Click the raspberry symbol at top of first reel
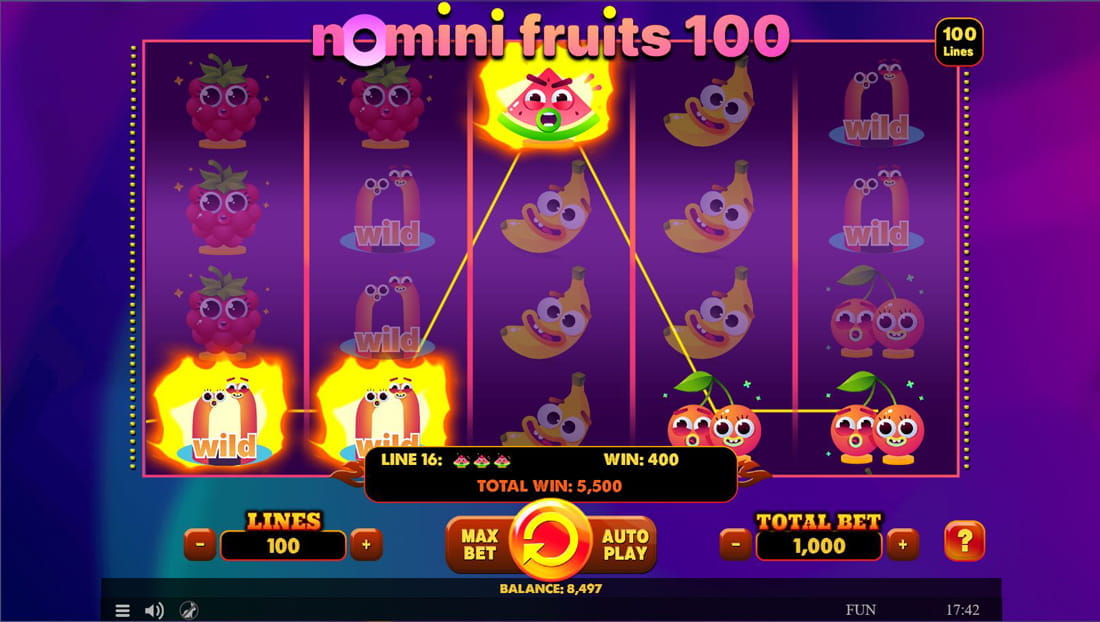The width and height of the screenshot is (1100, 622). (x=224, y=102)
